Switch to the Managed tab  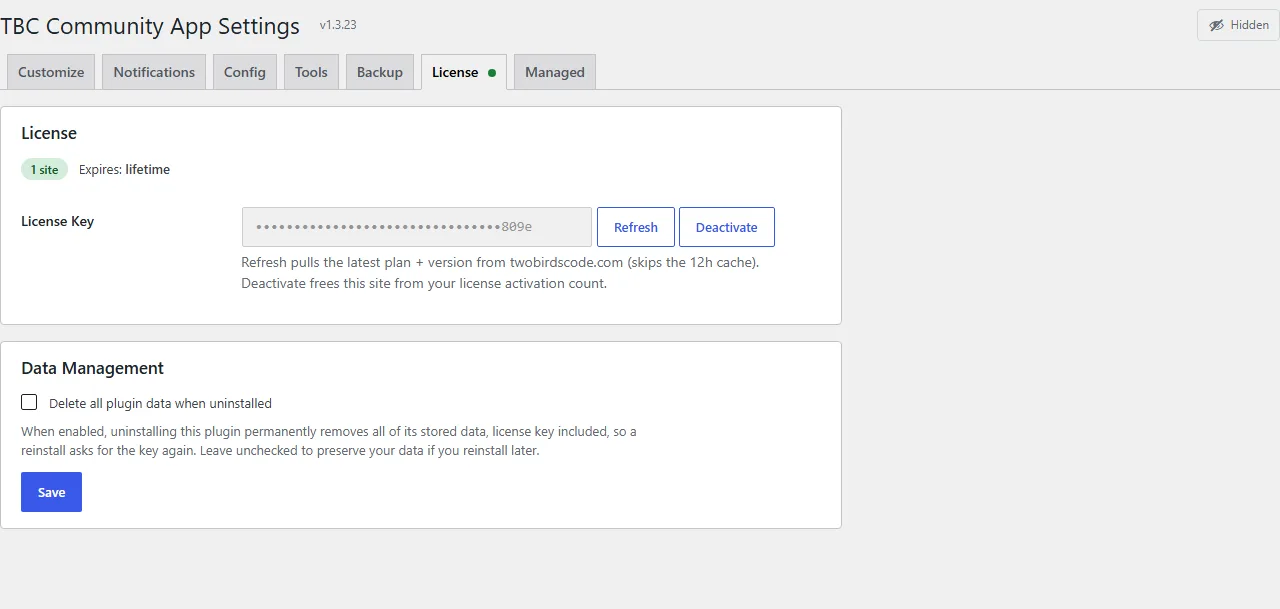(555, 72)
